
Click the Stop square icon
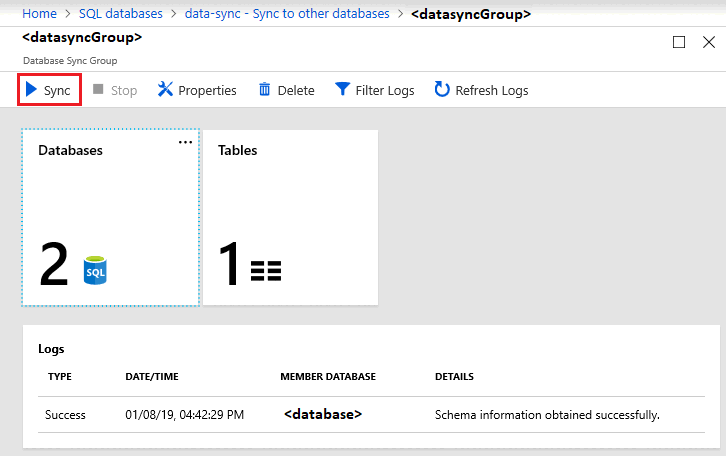[x=98, y=90]
